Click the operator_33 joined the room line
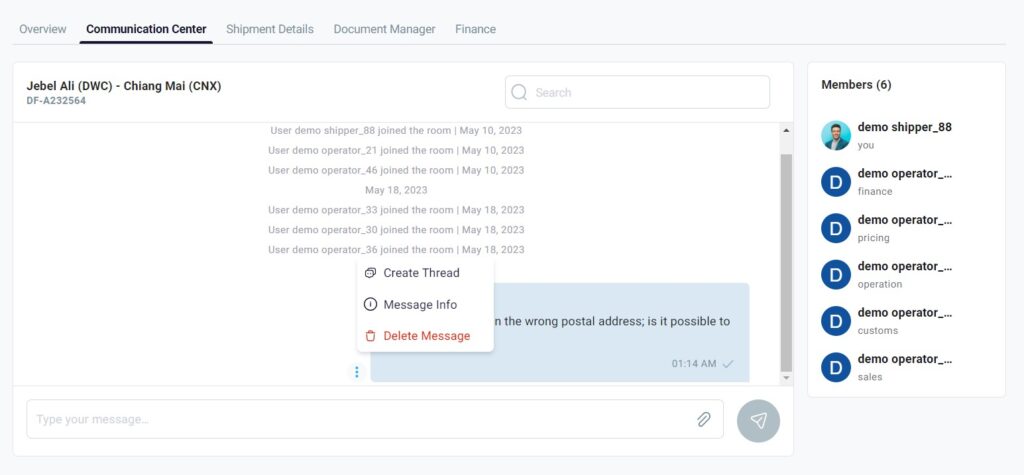Screen dimensions: 1024x475 tap(396, 210)
